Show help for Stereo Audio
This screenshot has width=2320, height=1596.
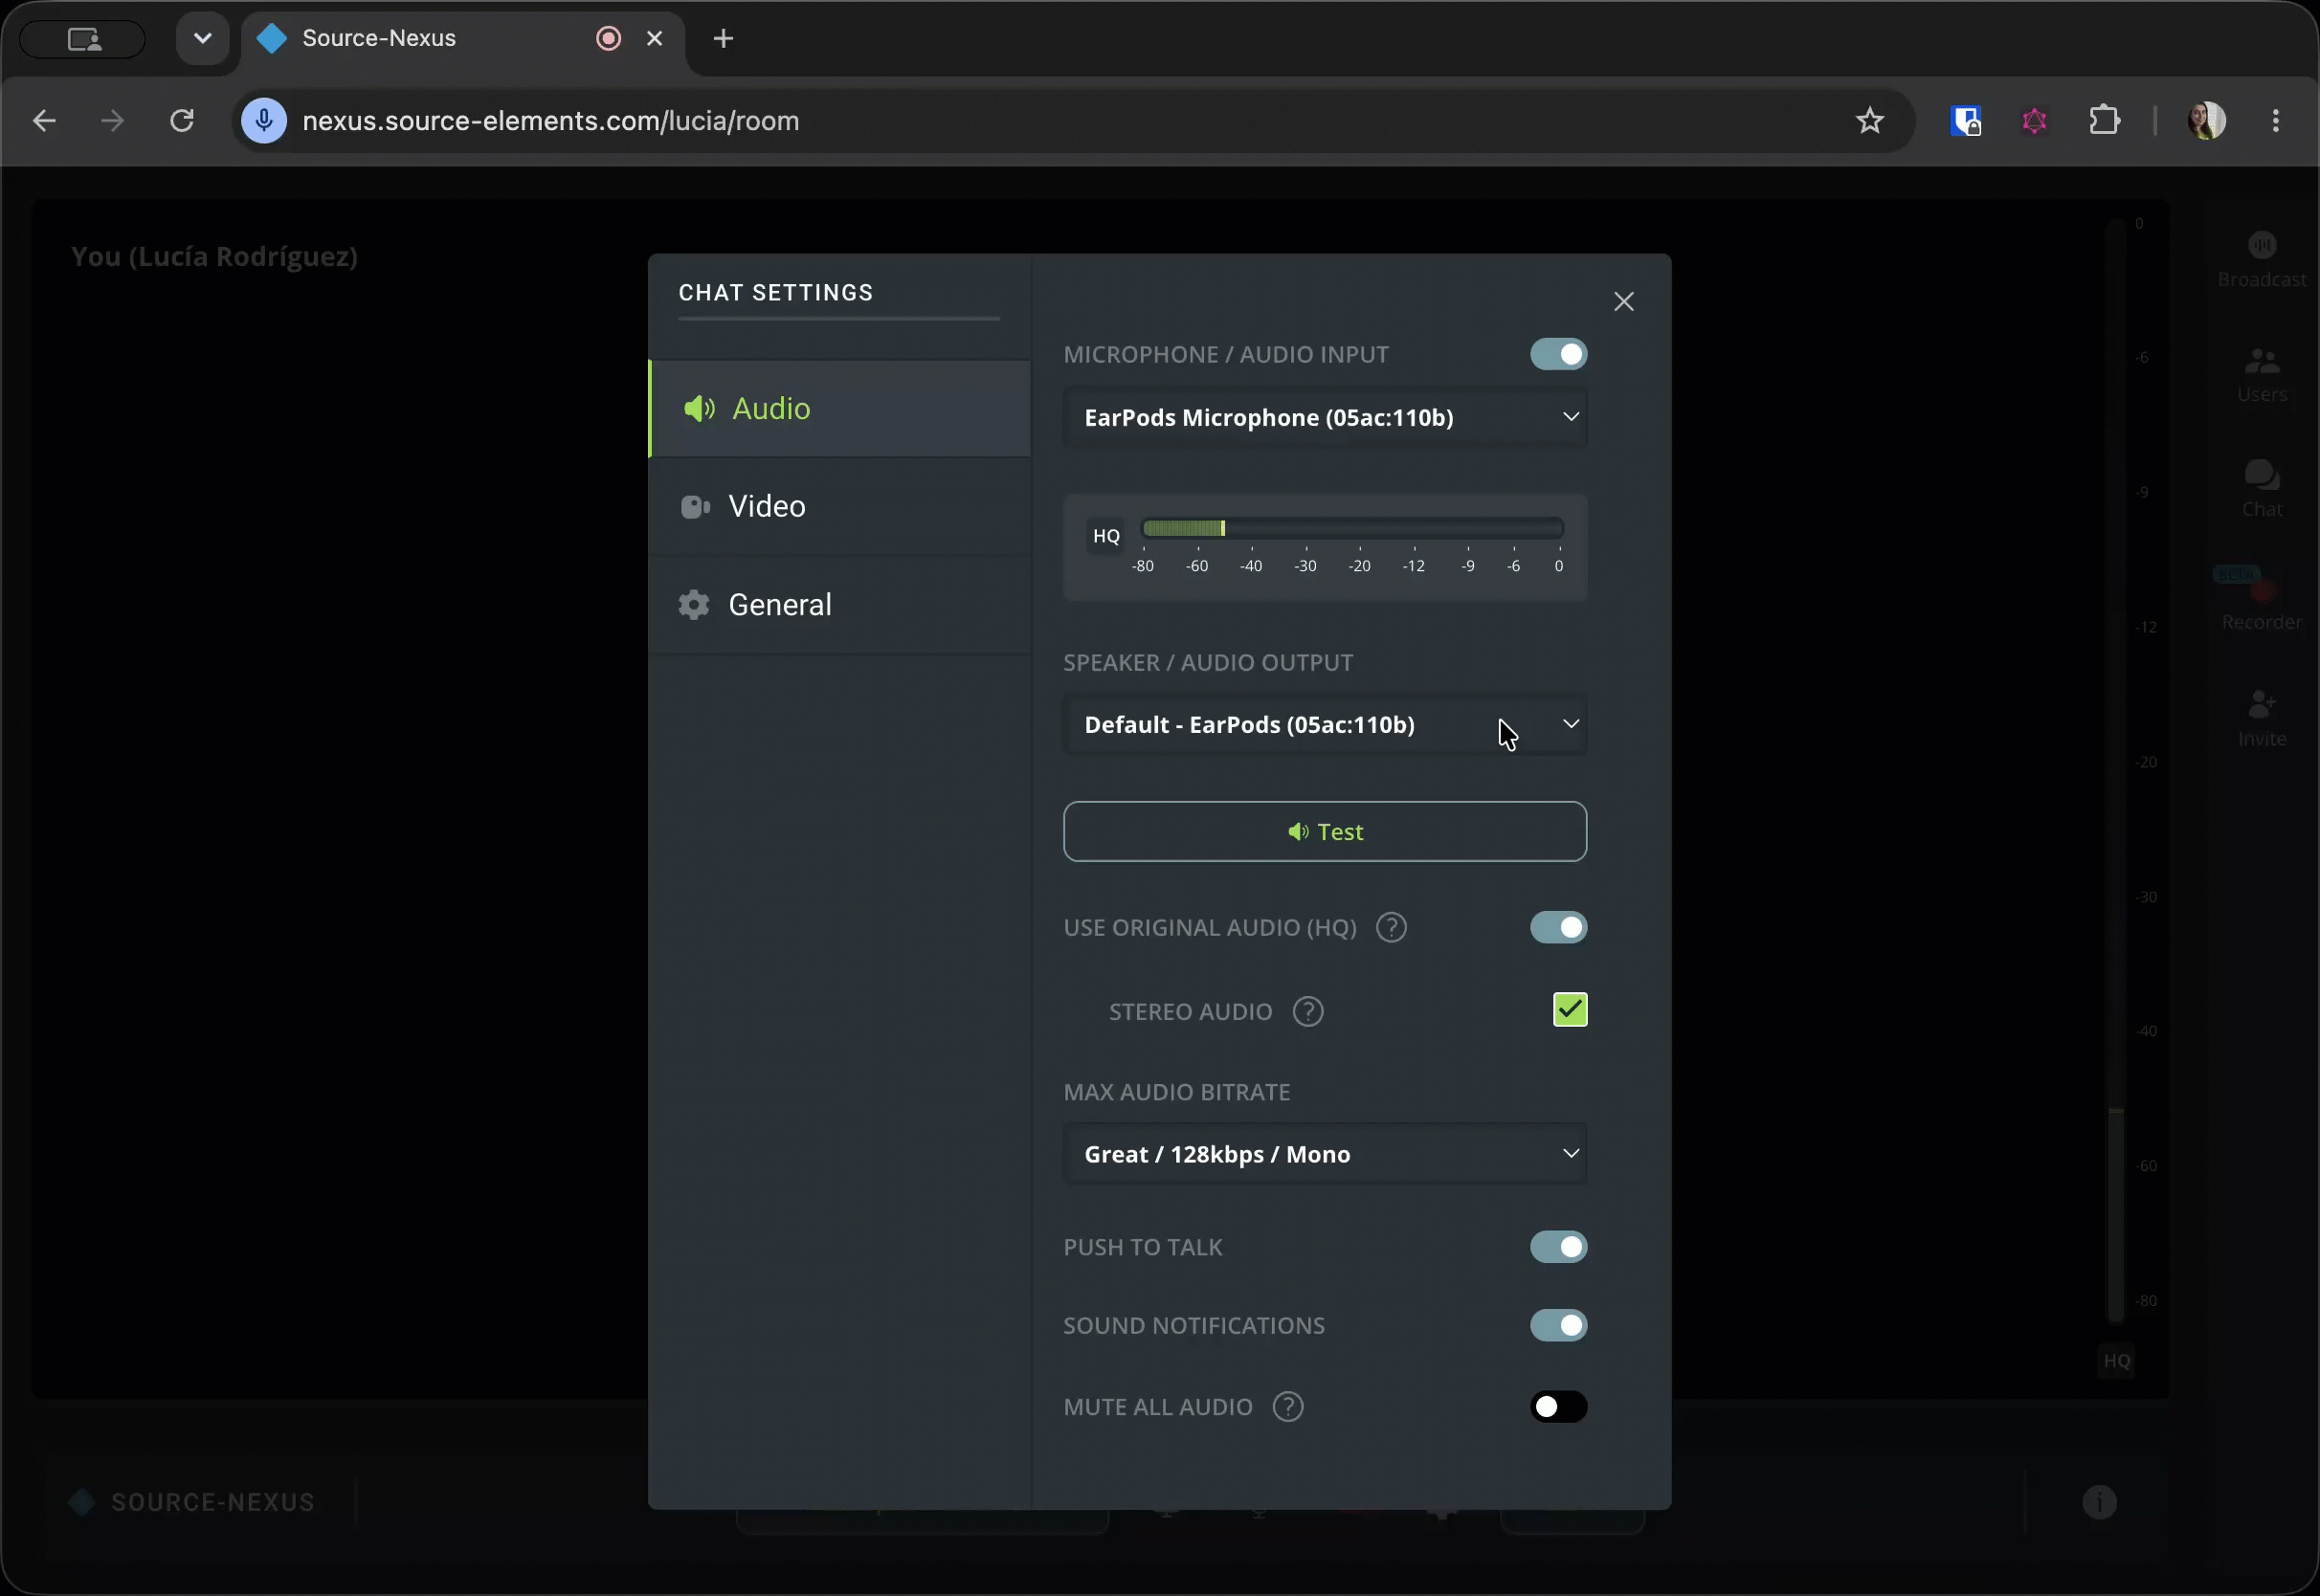pos(1307,1011)
